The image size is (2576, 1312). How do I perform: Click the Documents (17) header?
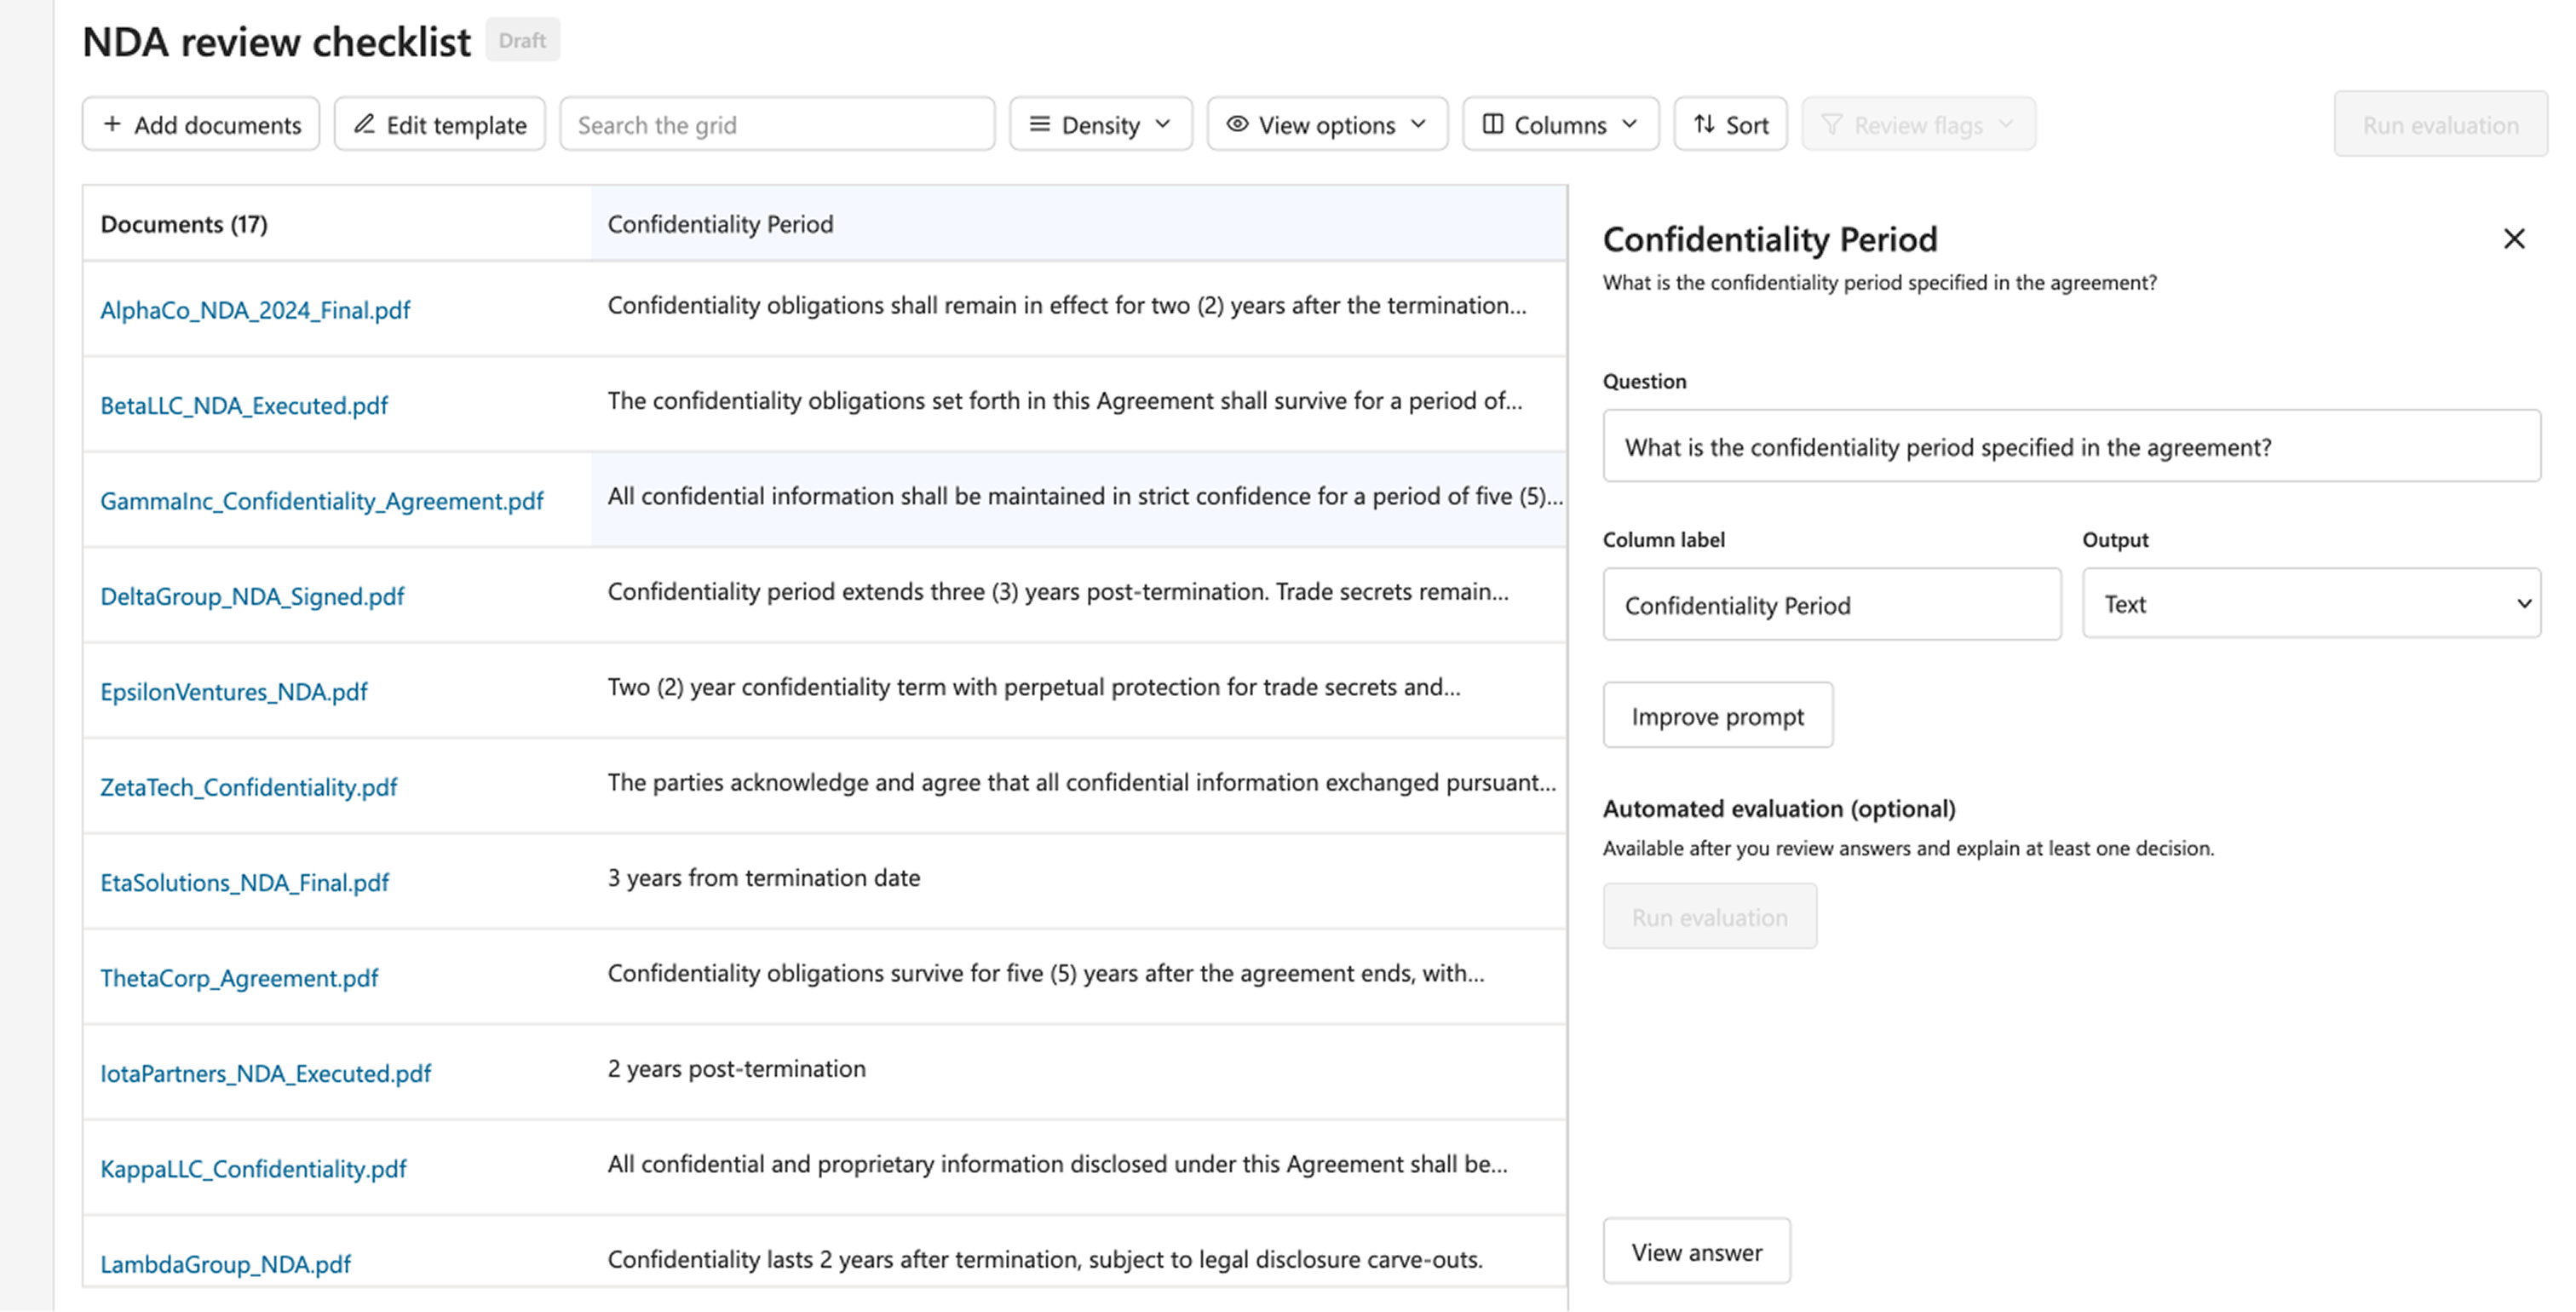click(183, 224)
